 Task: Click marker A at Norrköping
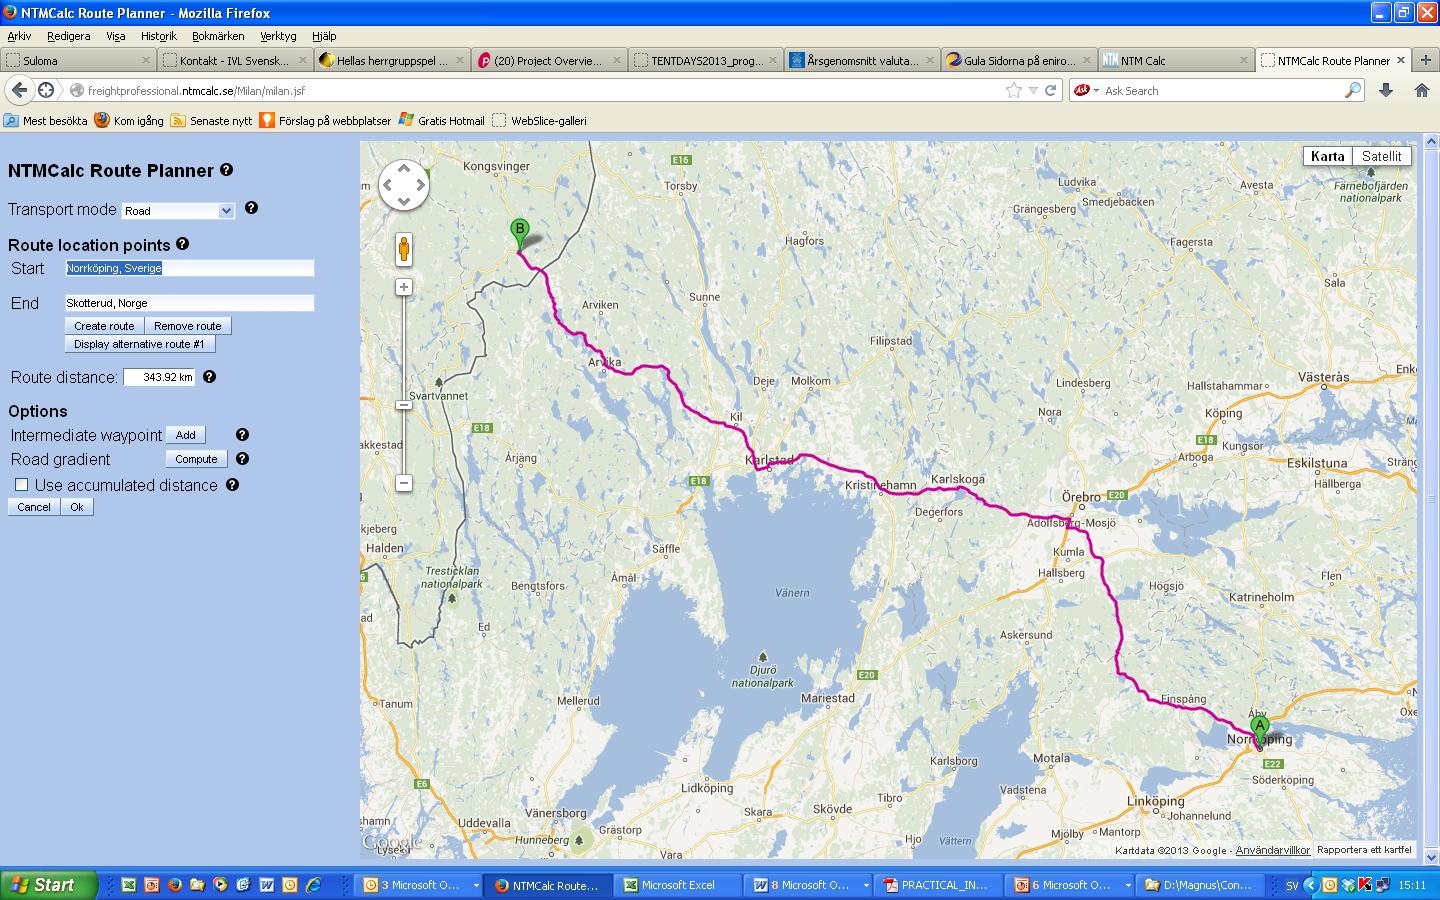click(x=1260, y=731)
